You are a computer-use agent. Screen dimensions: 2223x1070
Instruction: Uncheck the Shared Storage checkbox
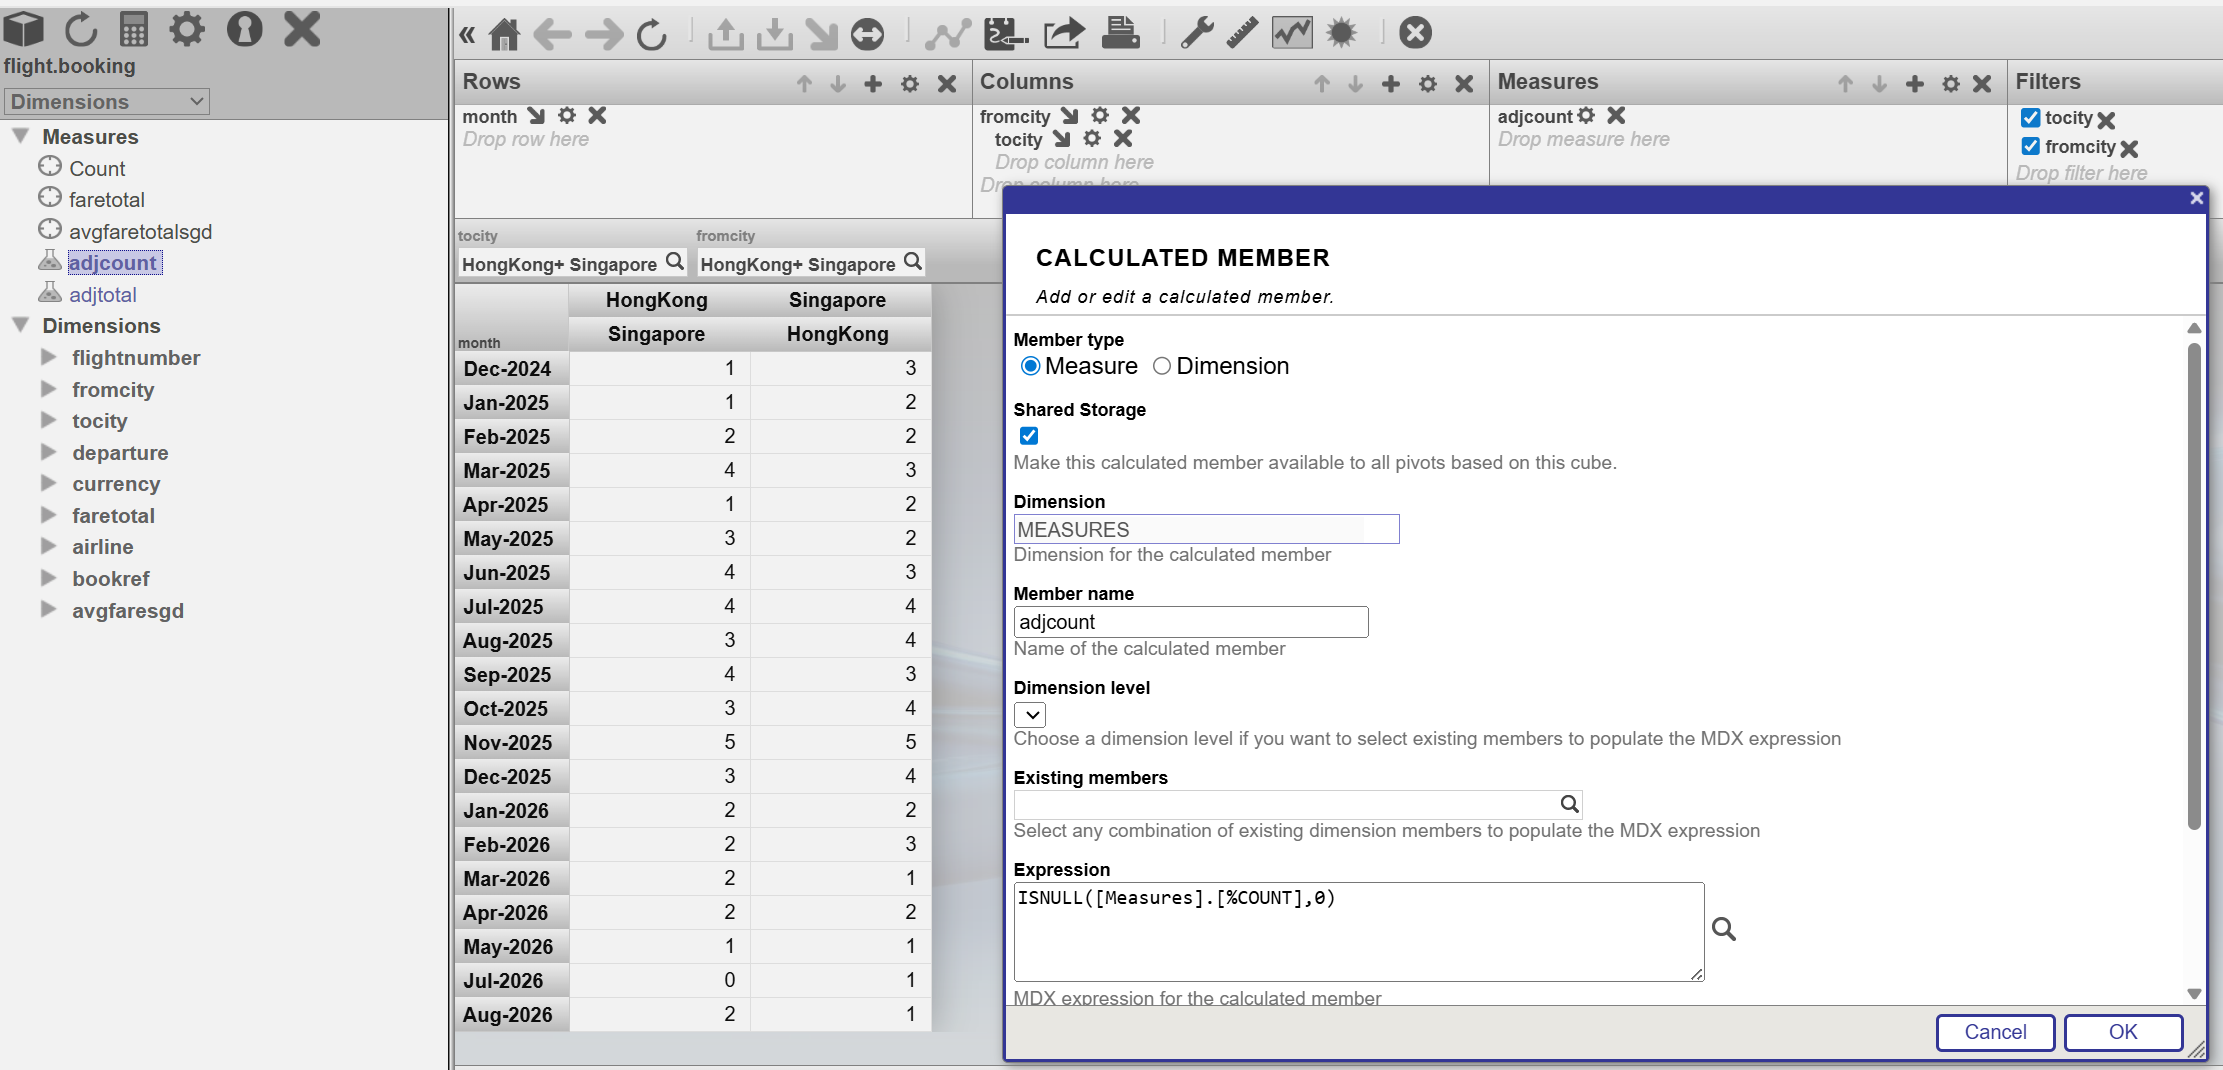coord(1028,436)
